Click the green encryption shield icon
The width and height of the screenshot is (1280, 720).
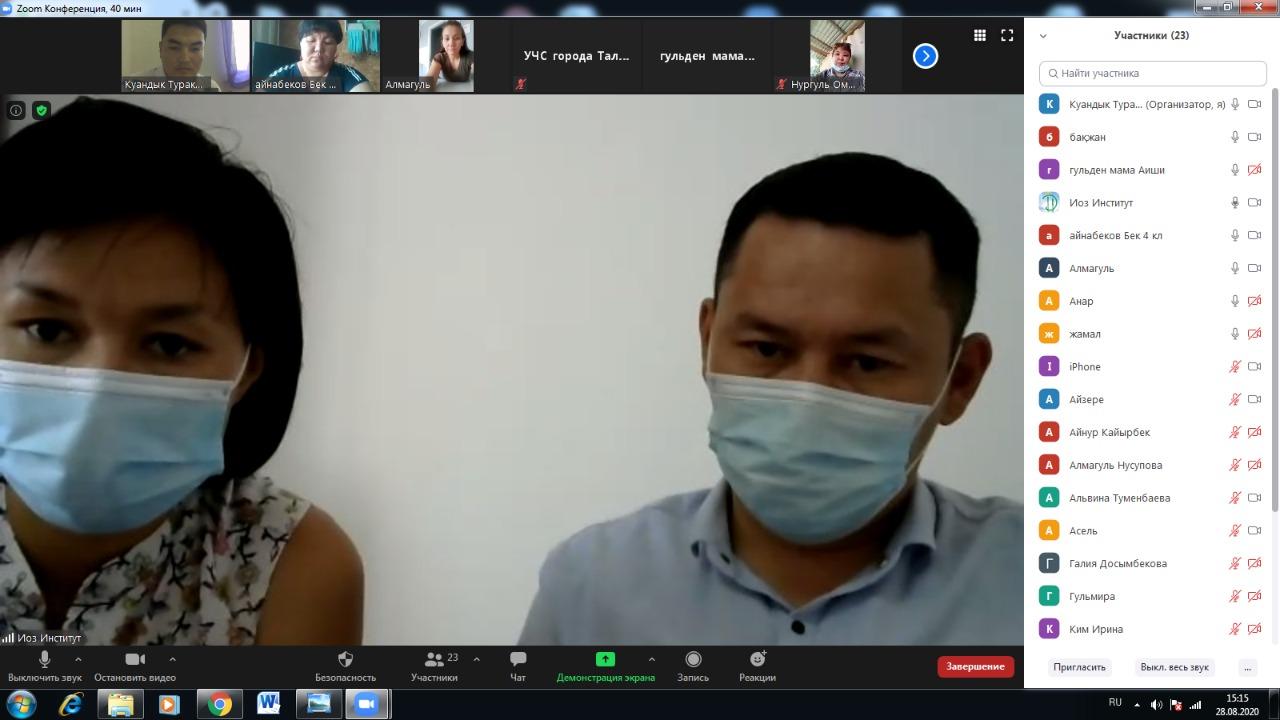tap(41, 110)
